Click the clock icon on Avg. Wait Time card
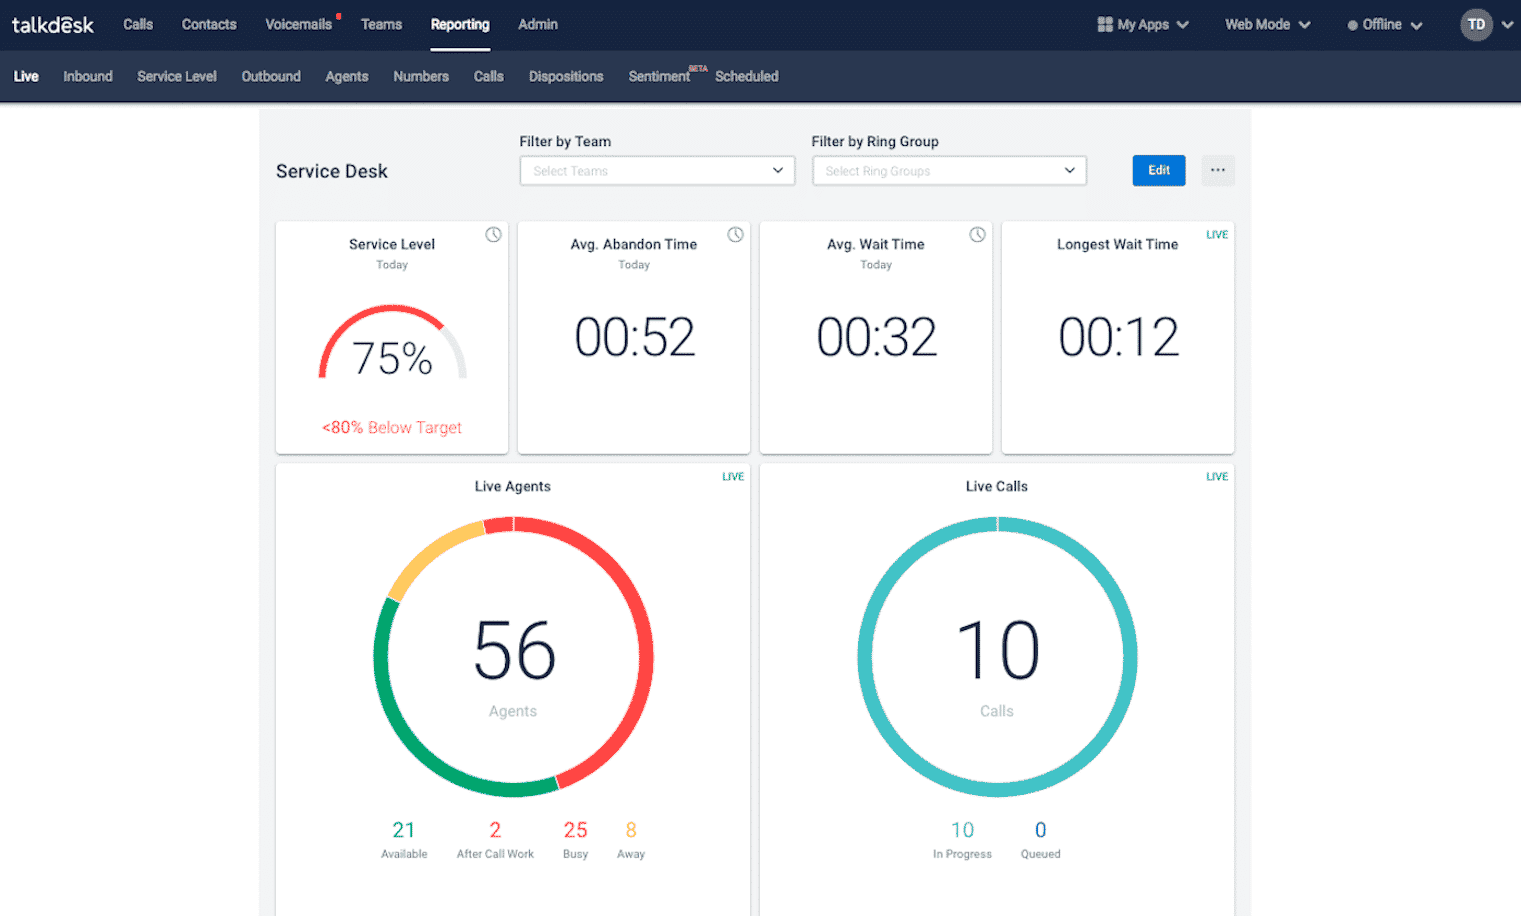The image size is (1521, 916). pos(977,234)
